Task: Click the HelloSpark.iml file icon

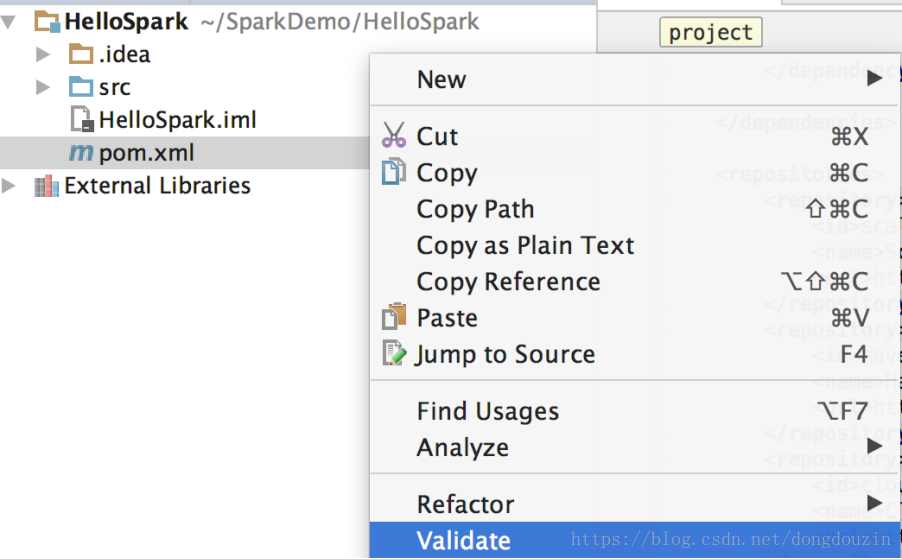Action: point(82,119)
